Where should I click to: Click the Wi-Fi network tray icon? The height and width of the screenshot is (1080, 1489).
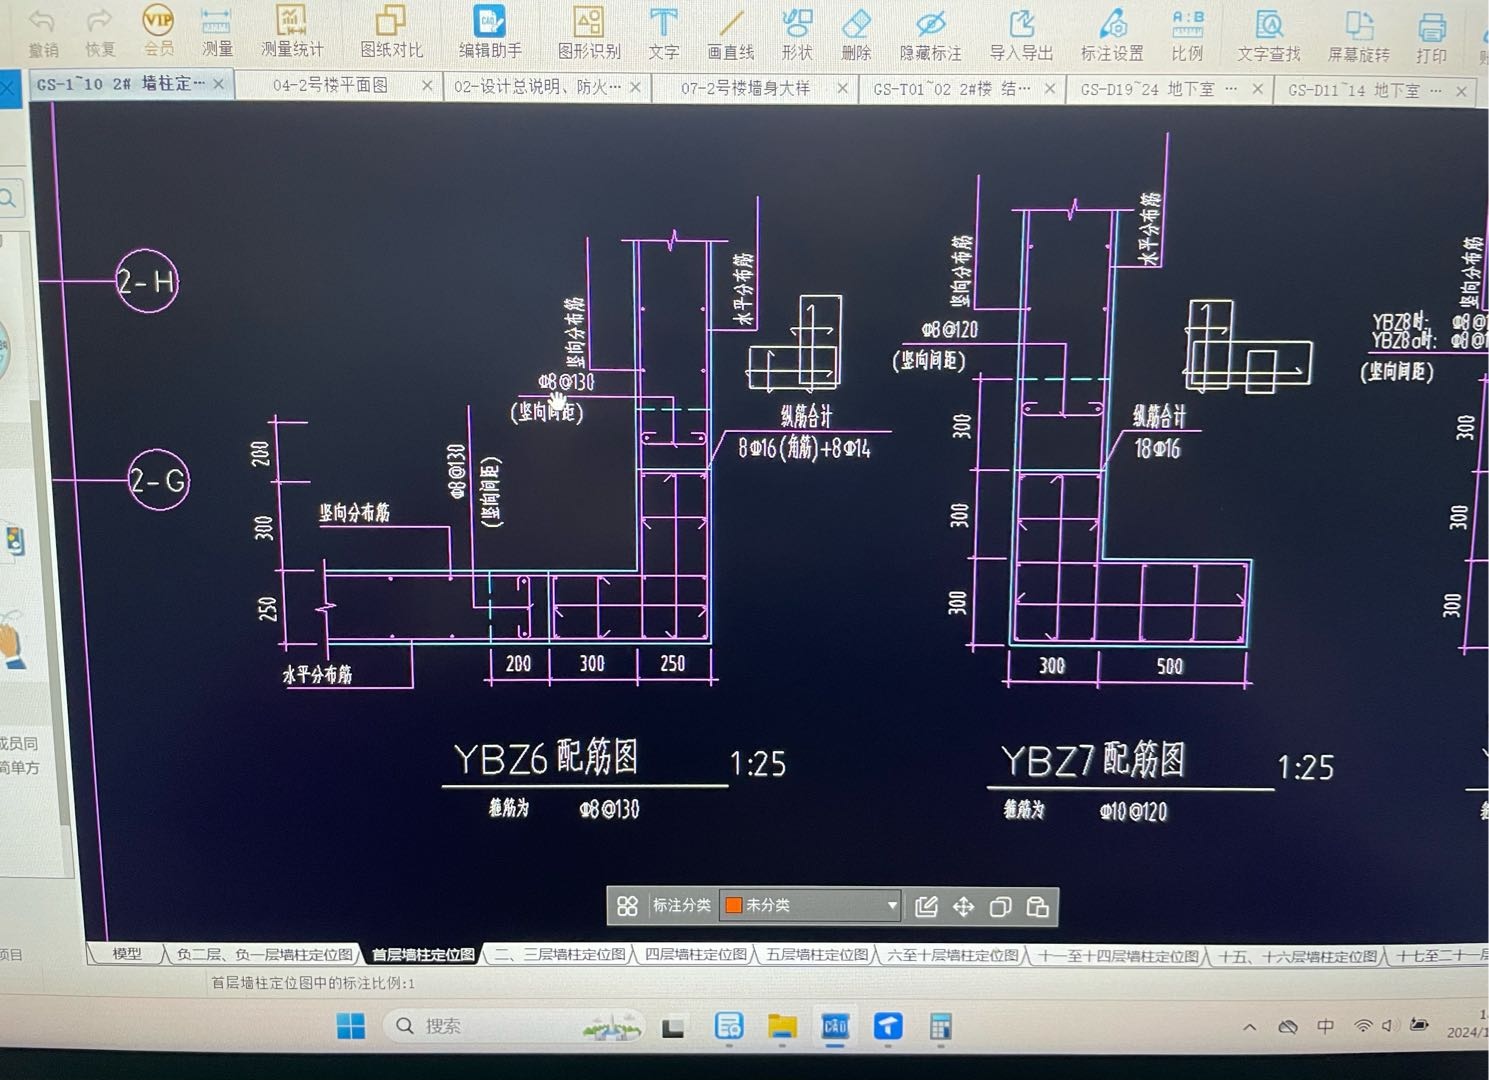coord(1363,1026)
